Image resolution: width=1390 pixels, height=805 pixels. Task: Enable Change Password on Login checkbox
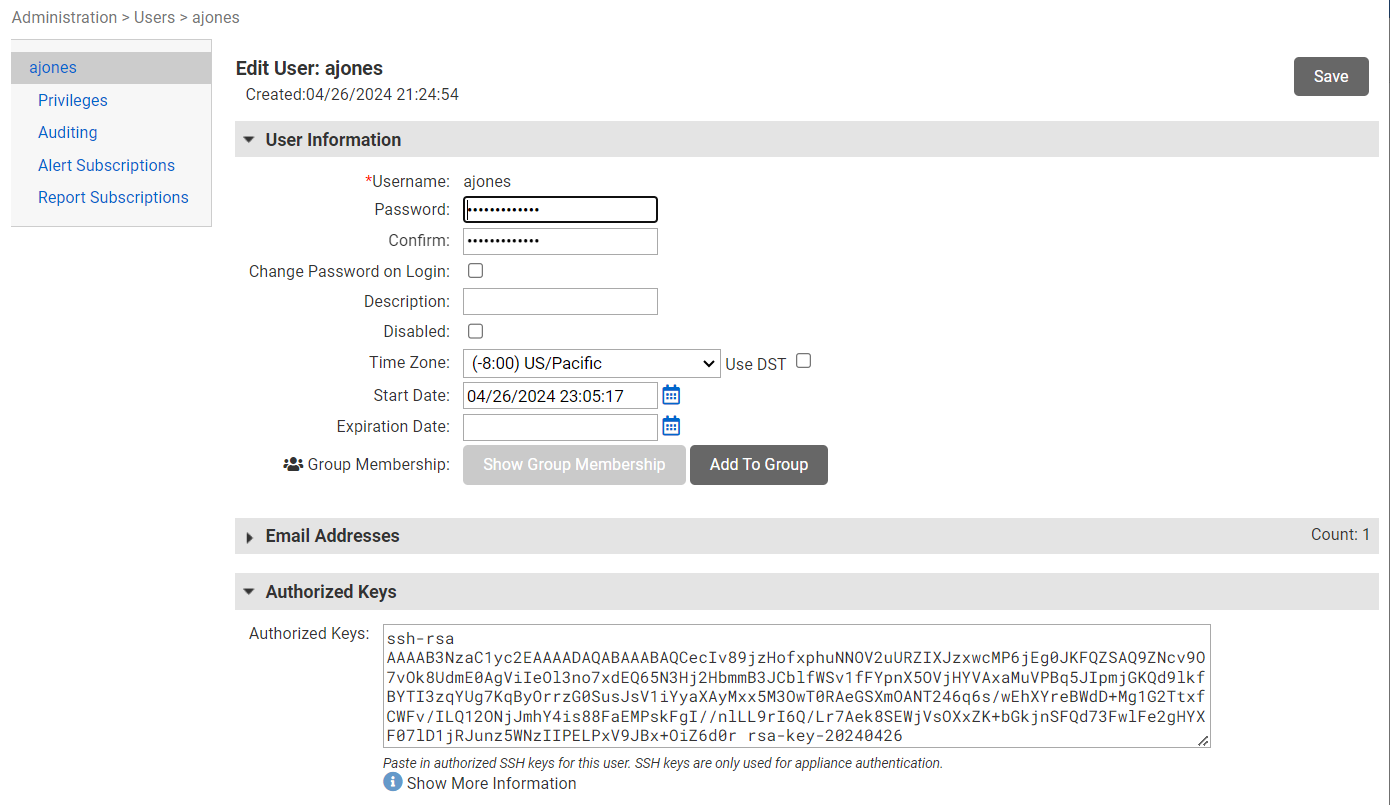click(476, 271)
